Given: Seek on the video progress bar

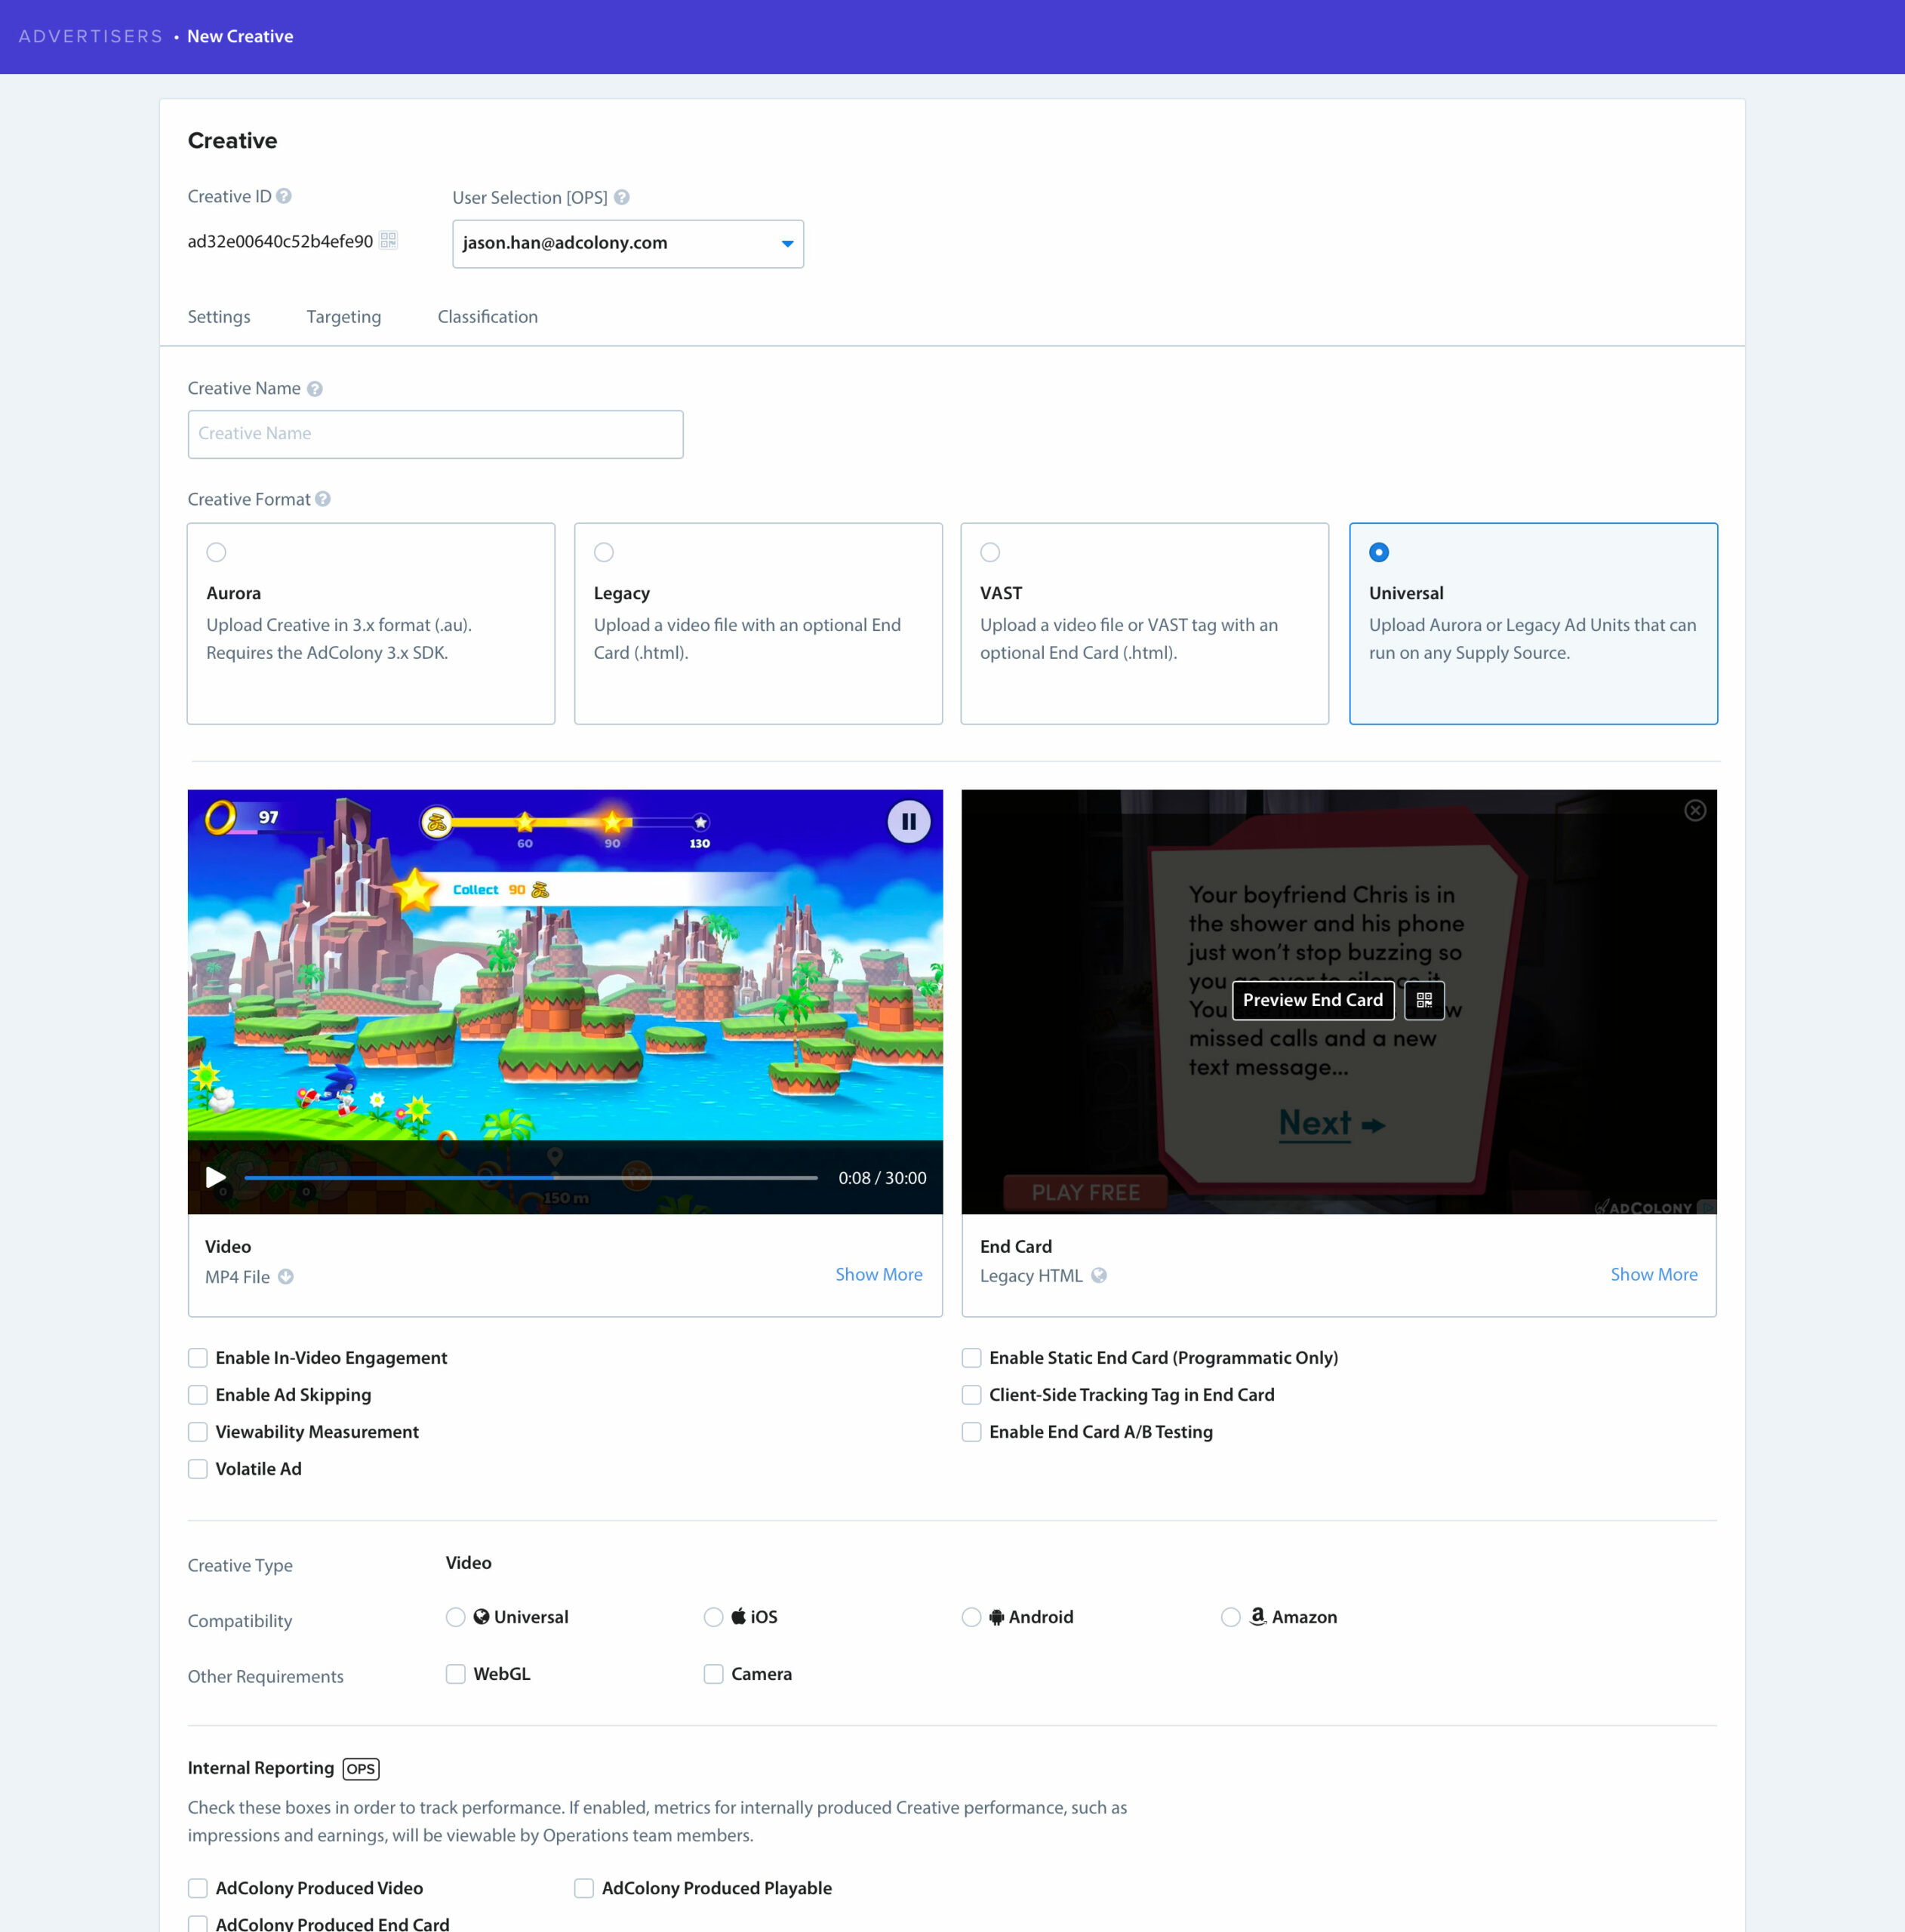Looking at the screenshot, I should tap(531, 1178).
